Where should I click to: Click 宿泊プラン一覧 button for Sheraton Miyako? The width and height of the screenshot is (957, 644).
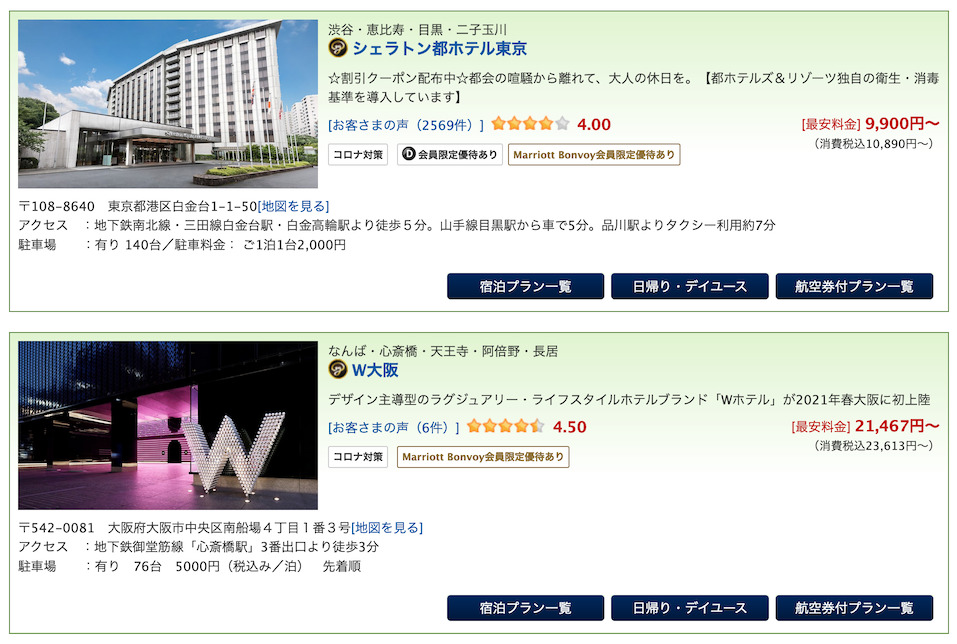525,286
